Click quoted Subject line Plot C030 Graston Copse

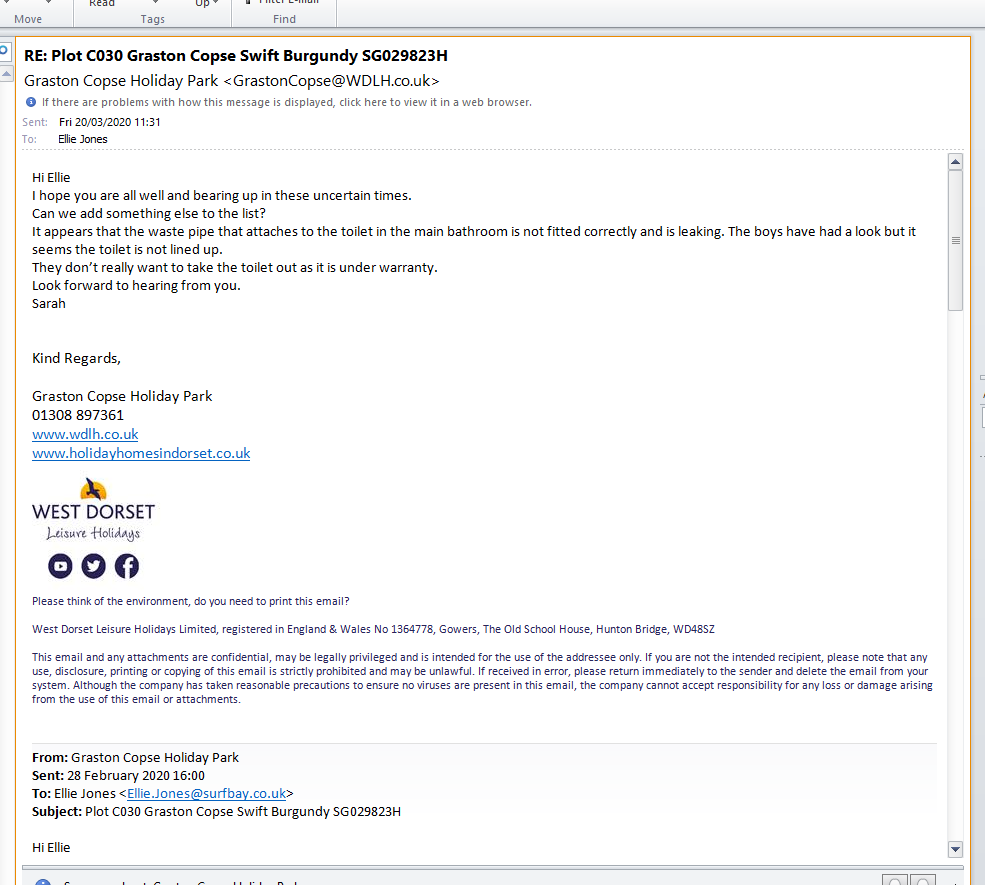click(216, 812)
